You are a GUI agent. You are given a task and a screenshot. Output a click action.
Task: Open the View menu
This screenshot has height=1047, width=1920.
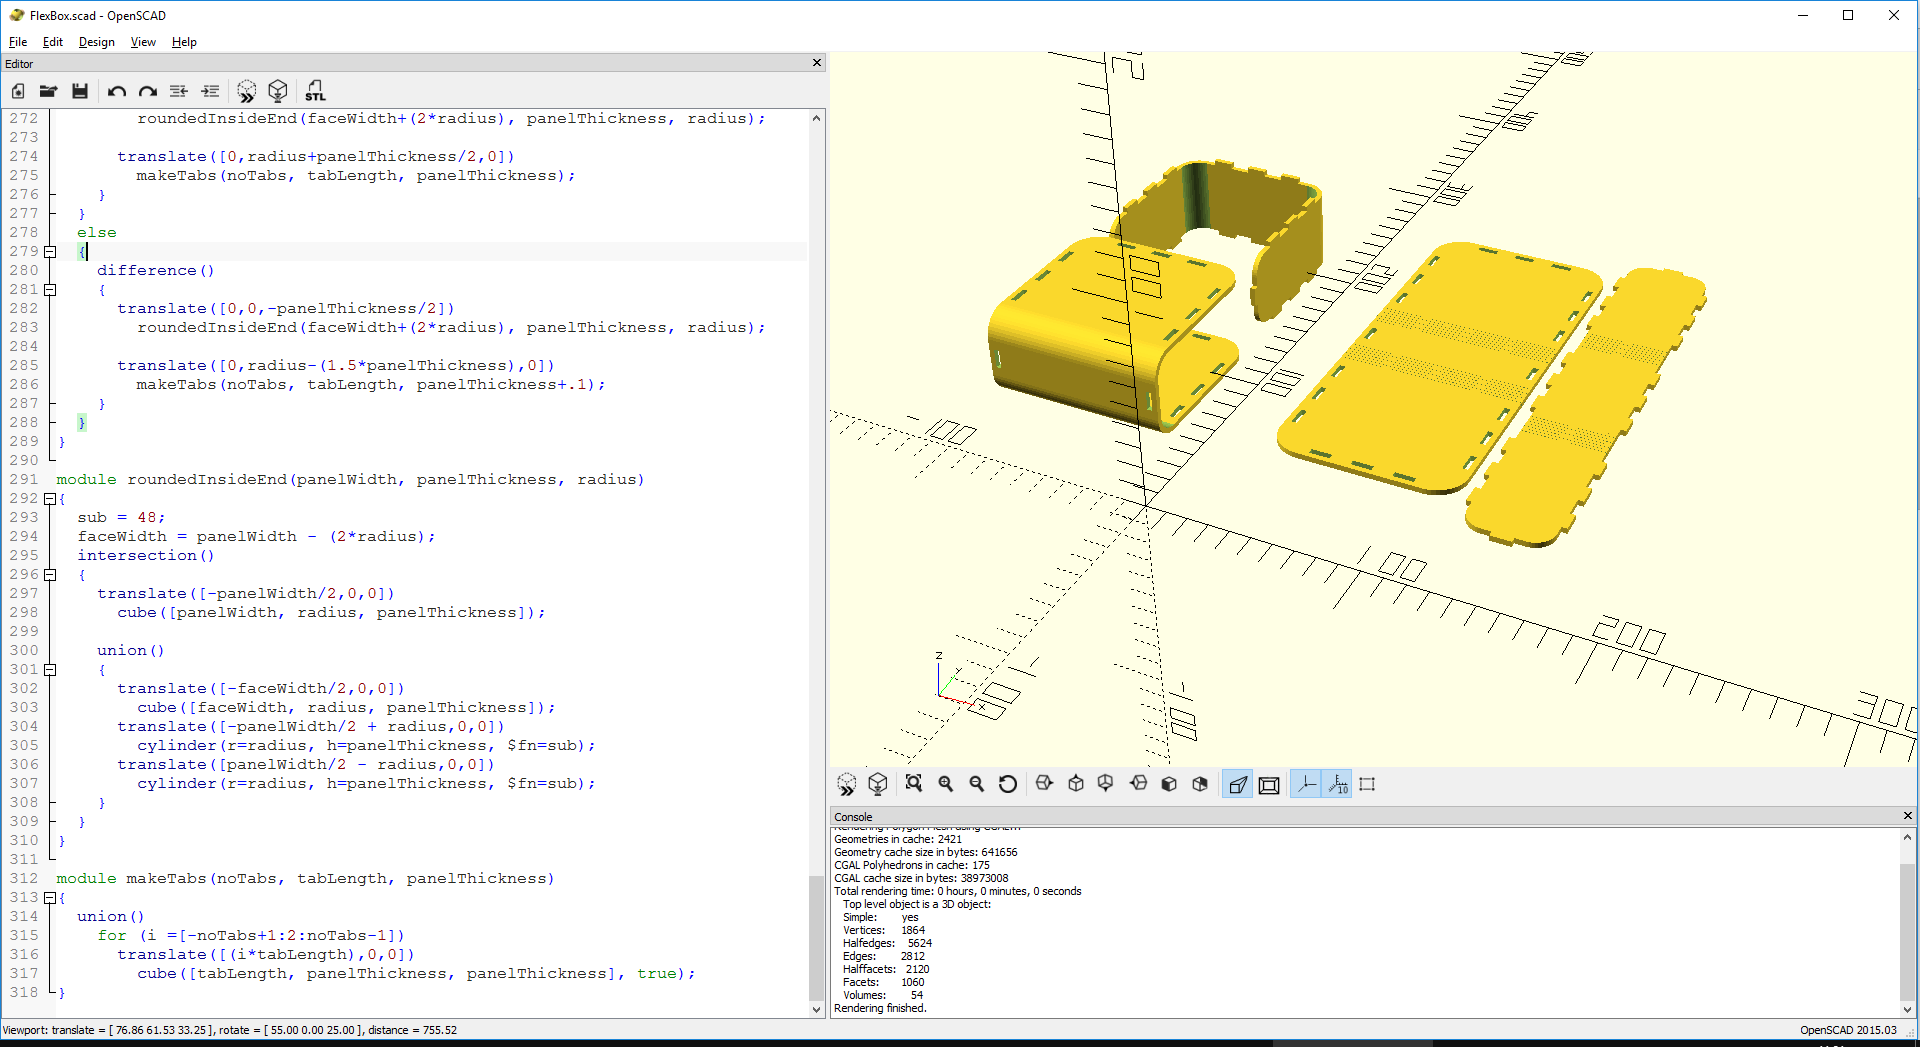[x=143, y=42]
